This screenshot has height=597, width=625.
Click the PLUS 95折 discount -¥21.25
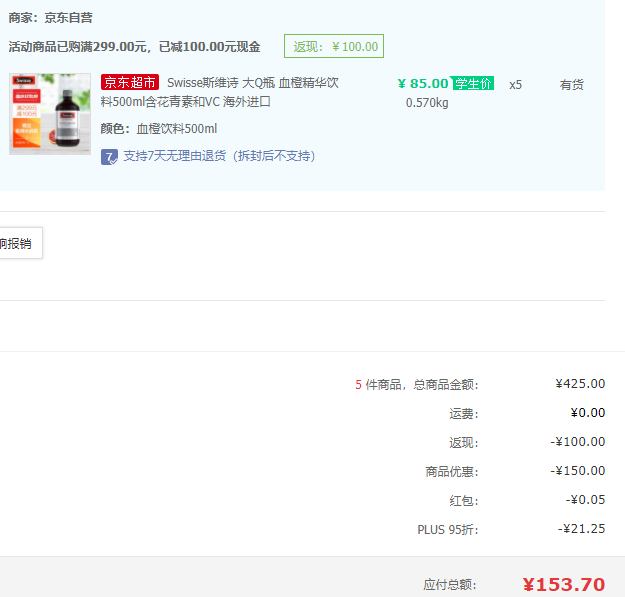tap(582, 529)
